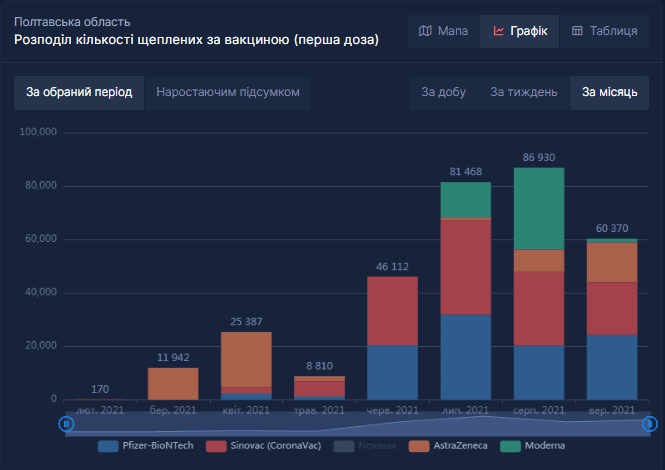This screenshot has width=665, height=470.
Task: Click the Pfizer segment in черв. 2021 bar
Action: (x=392, y=372)
